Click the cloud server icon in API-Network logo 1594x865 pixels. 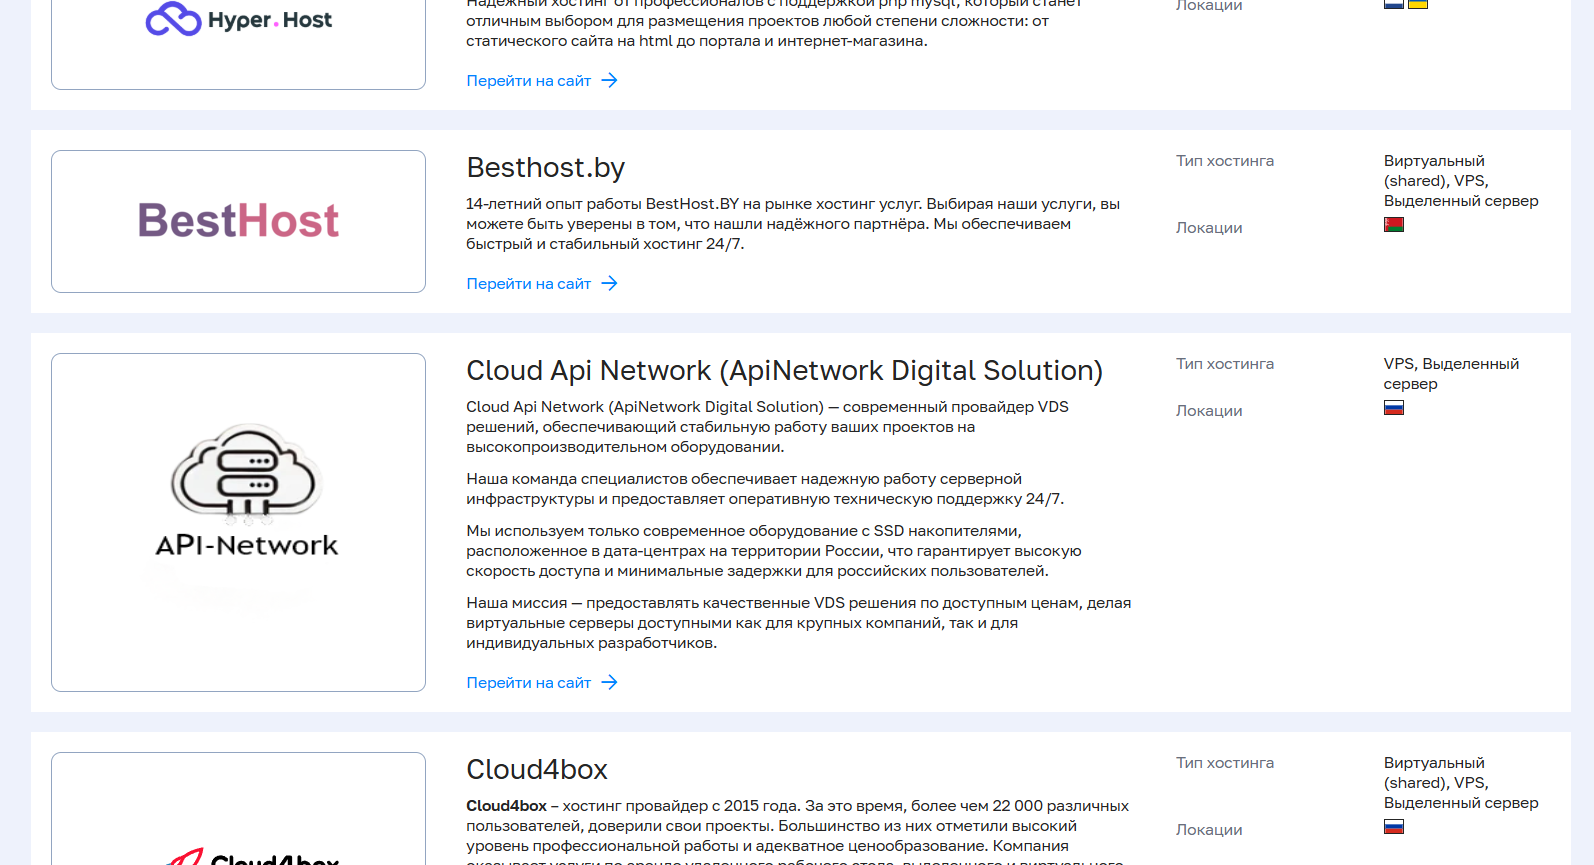click(246, 474)
